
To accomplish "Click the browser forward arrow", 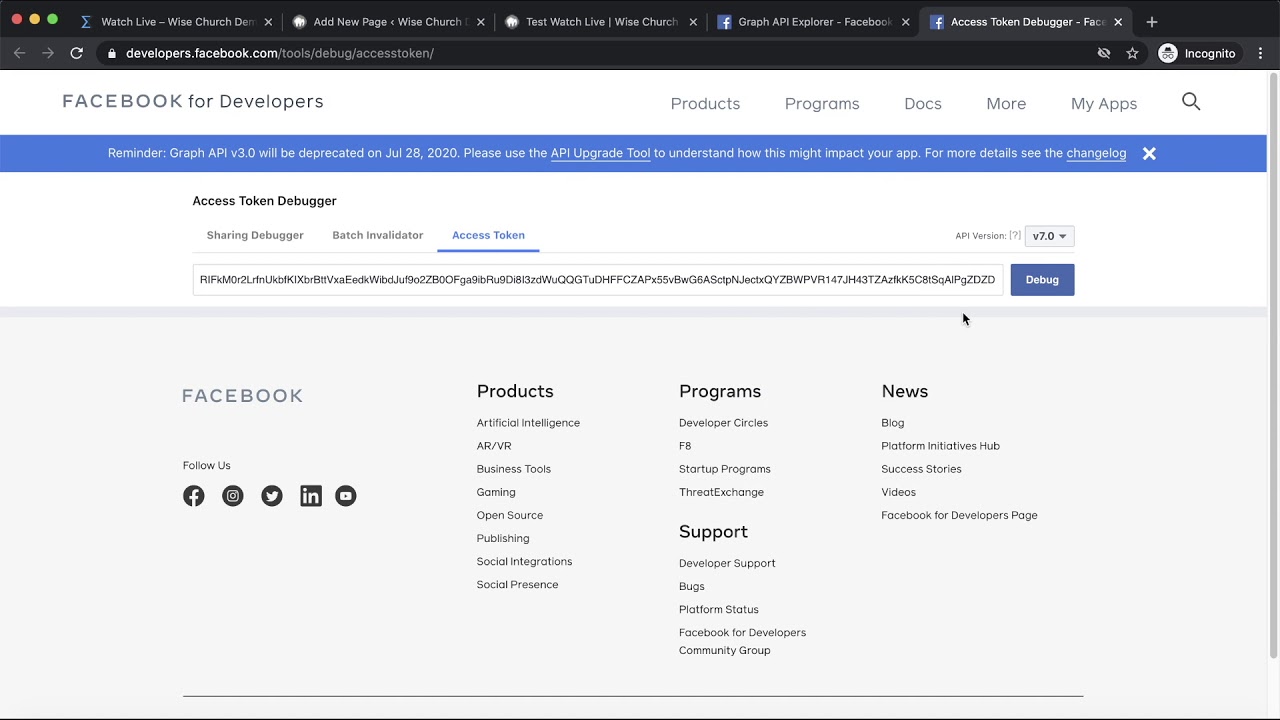I will pyautogui.click(x=47, y=53).
